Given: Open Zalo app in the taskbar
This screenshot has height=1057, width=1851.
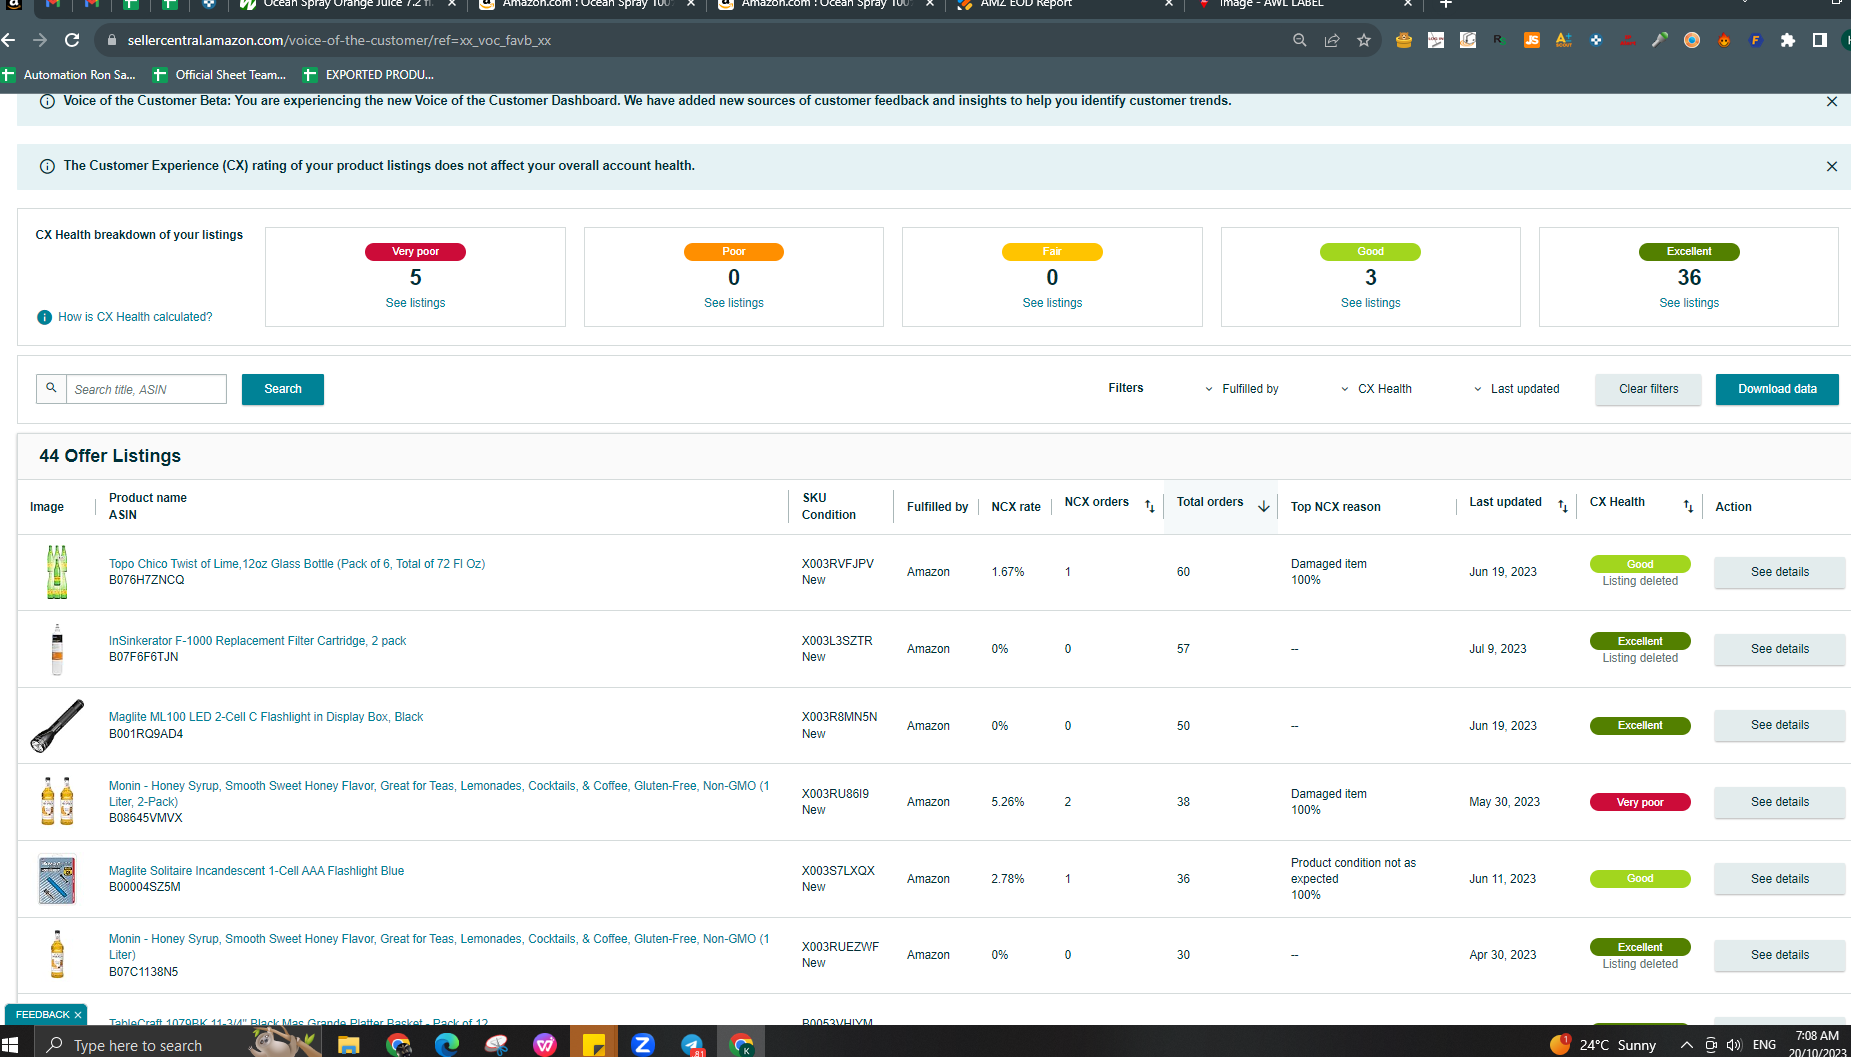Looking at the screenshot, I should tap(643, 1045).
